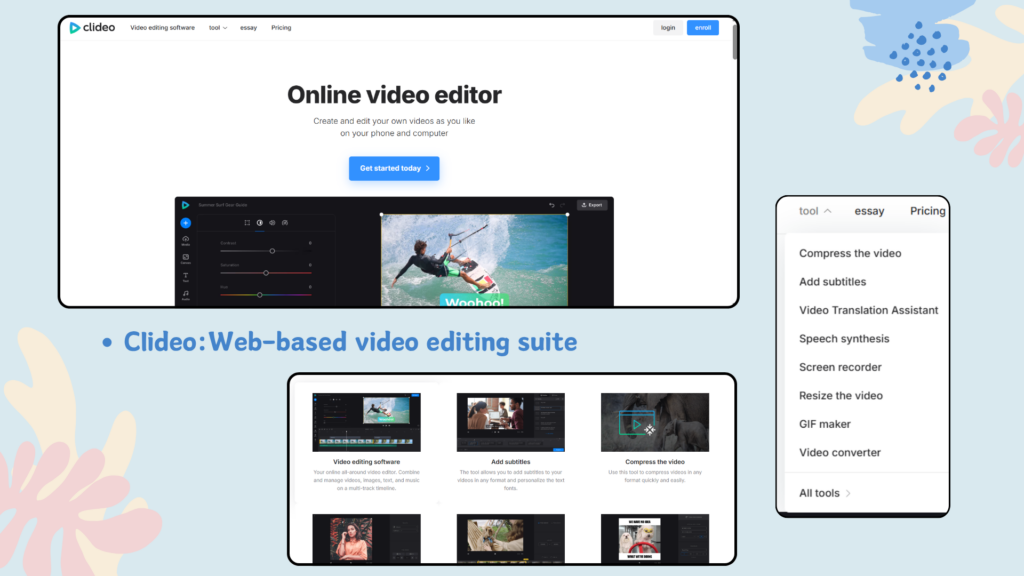Click the browser page vertical scrollbar
Viewport: 1024px width, 576px height.
pos(735,42)
